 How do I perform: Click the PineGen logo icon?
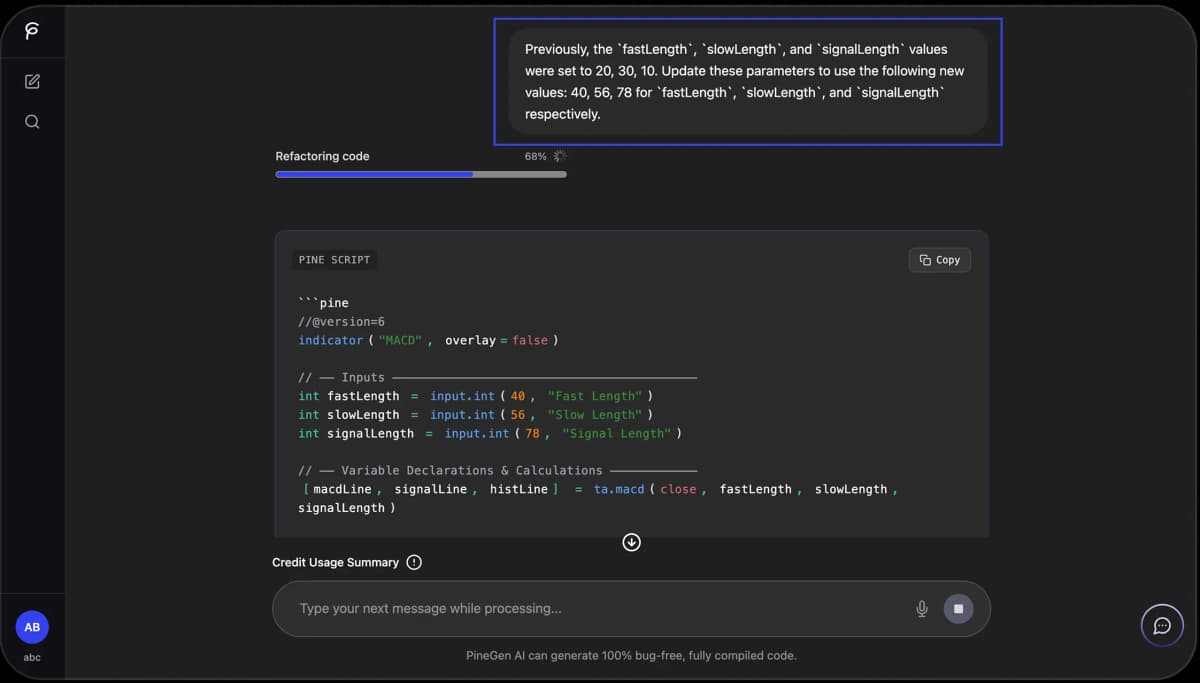point(32,30)
